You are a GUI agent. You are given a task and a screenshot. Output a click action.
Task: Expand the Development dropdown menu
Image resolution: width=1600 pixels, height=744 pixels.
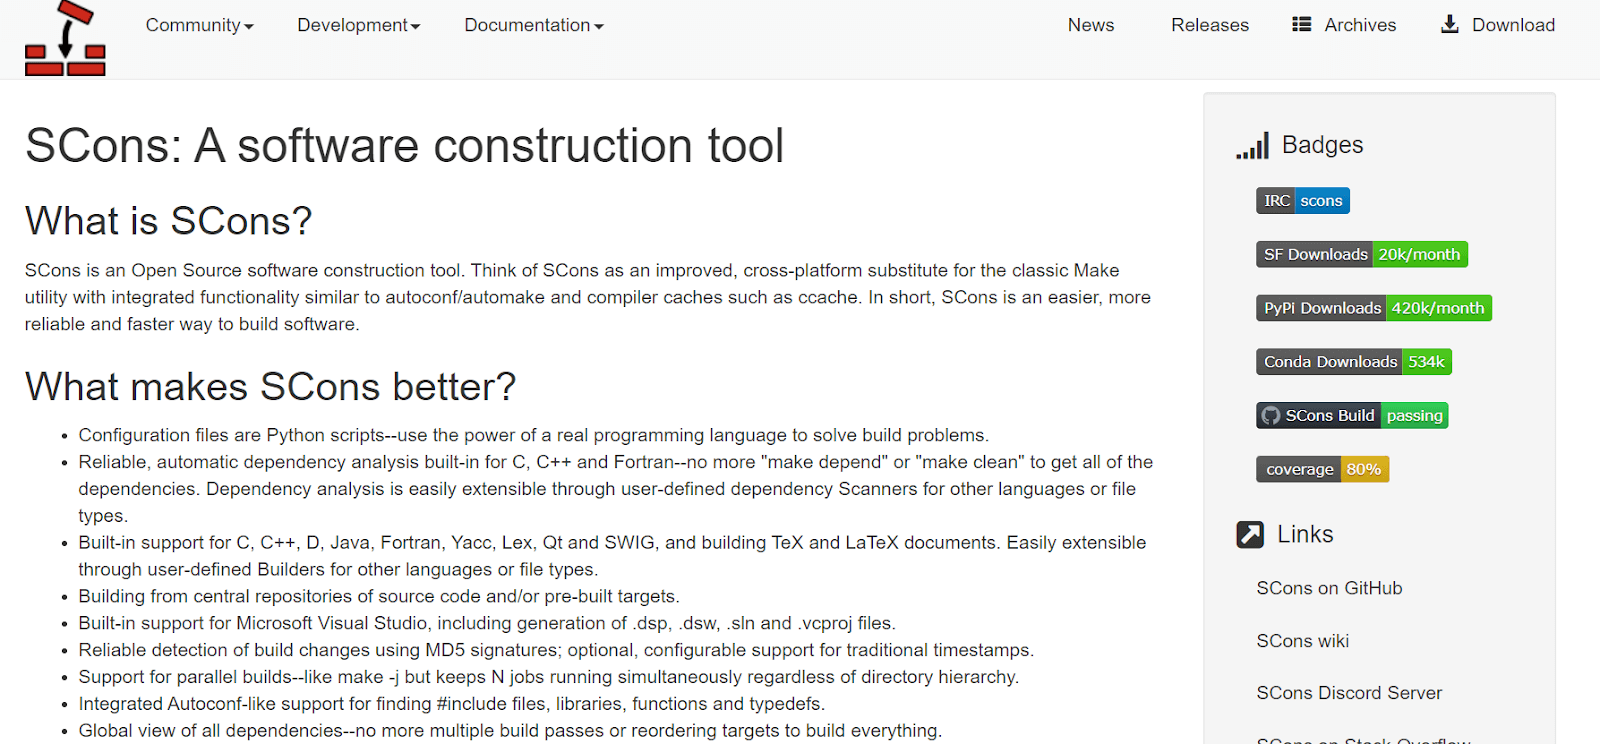(359, 25)
